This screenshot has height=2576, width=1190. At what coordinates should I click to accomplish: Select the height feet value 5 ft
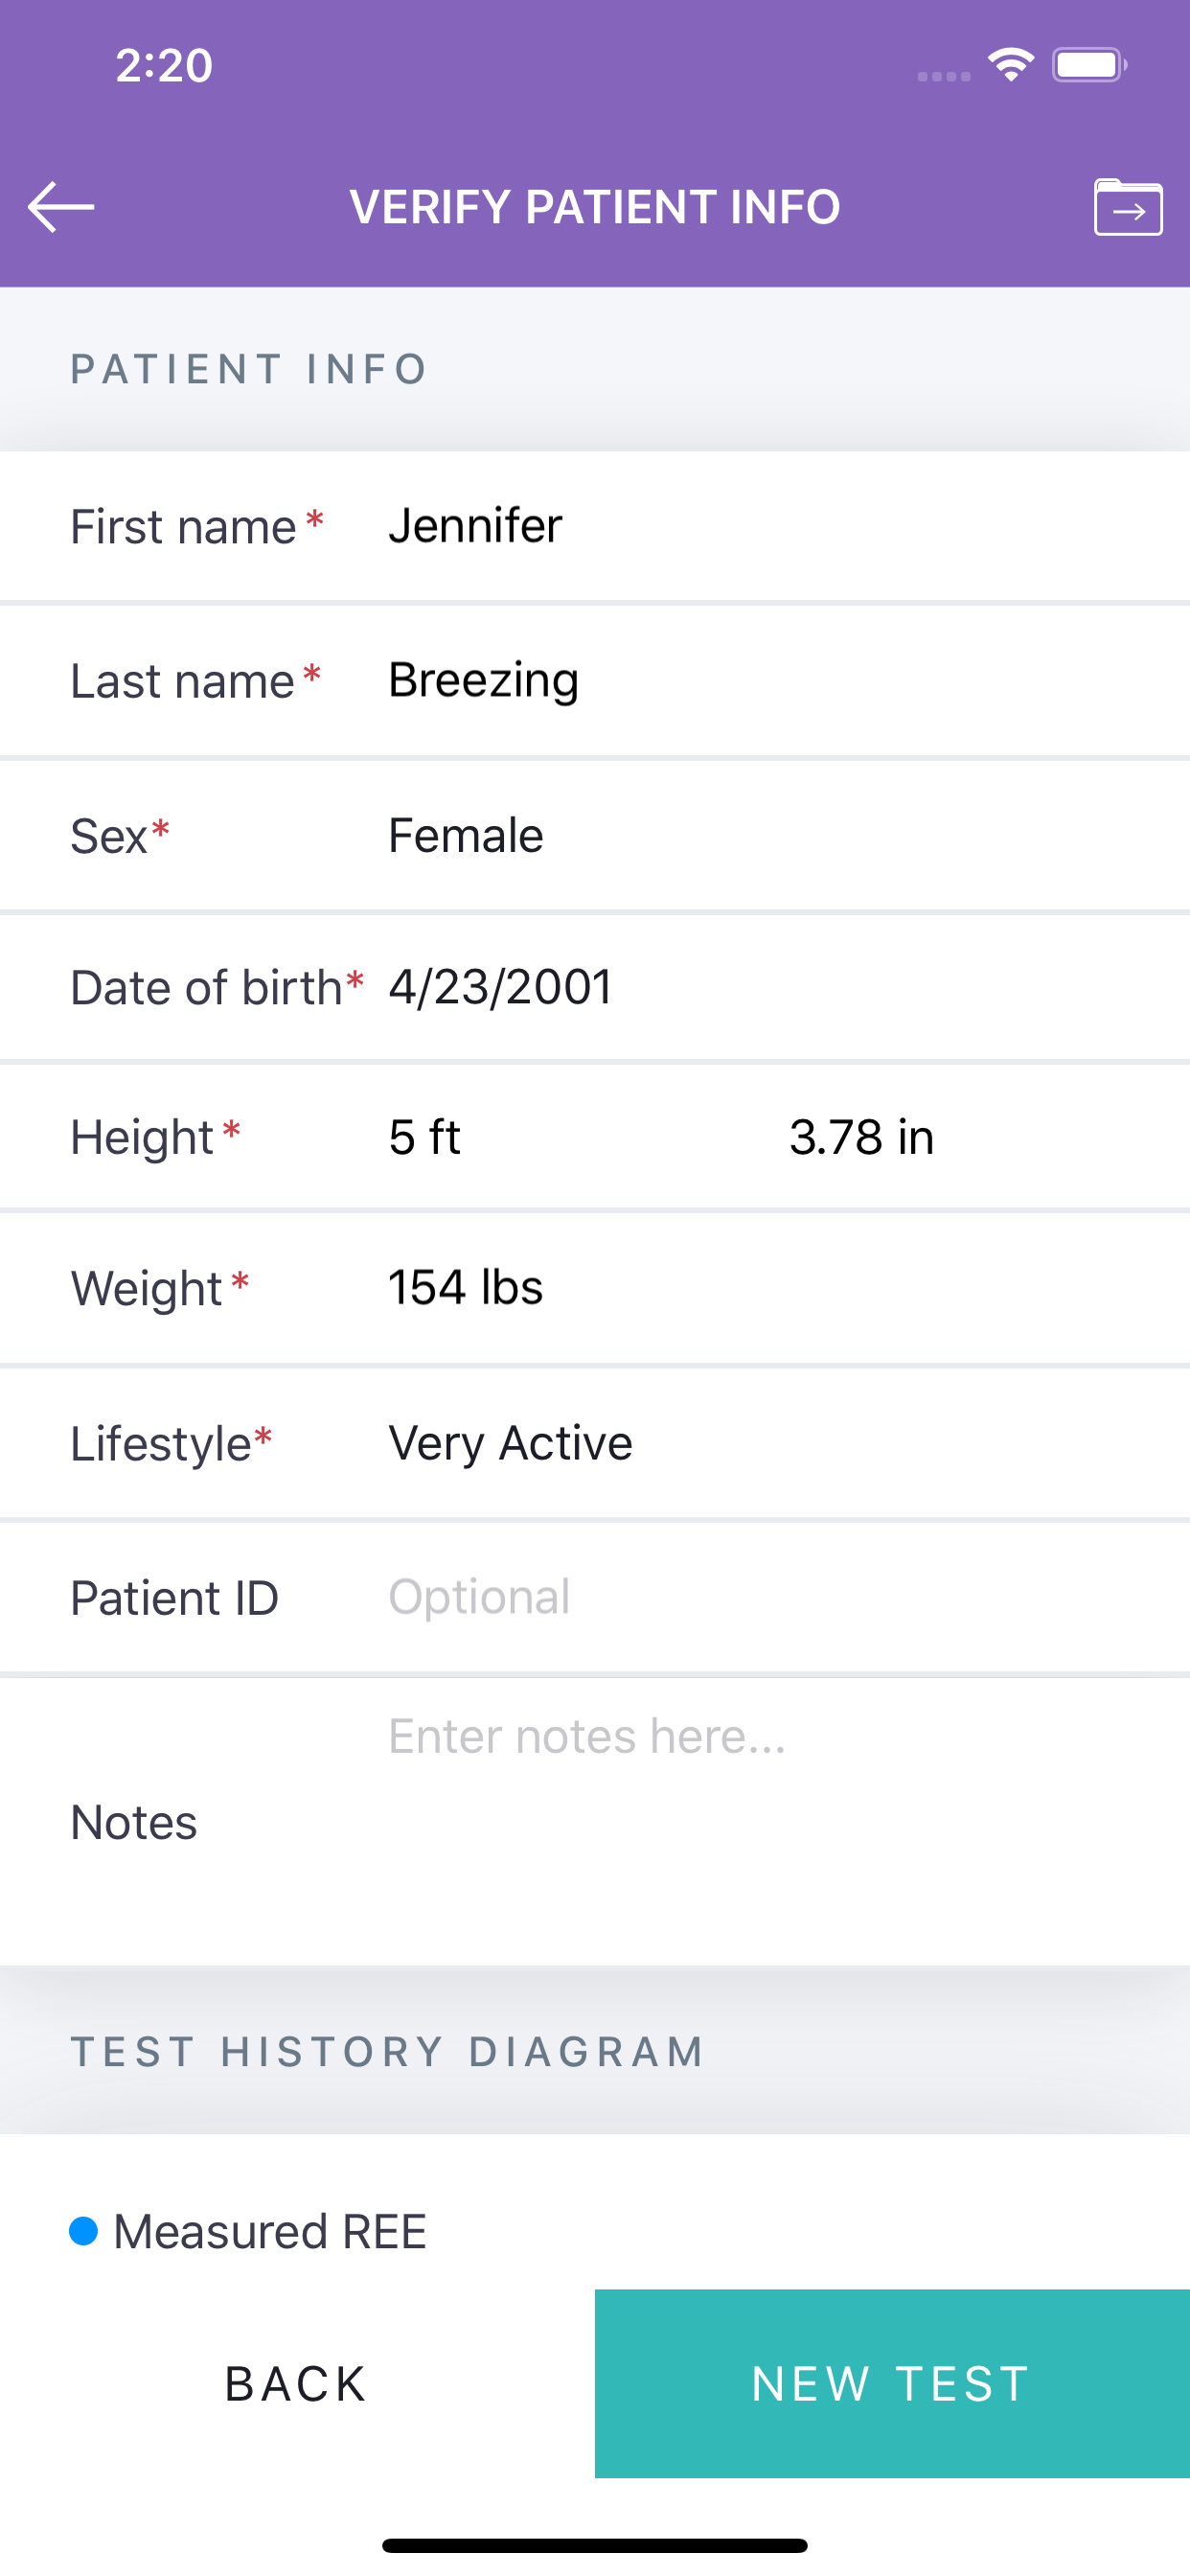[x=424, y=1138]
